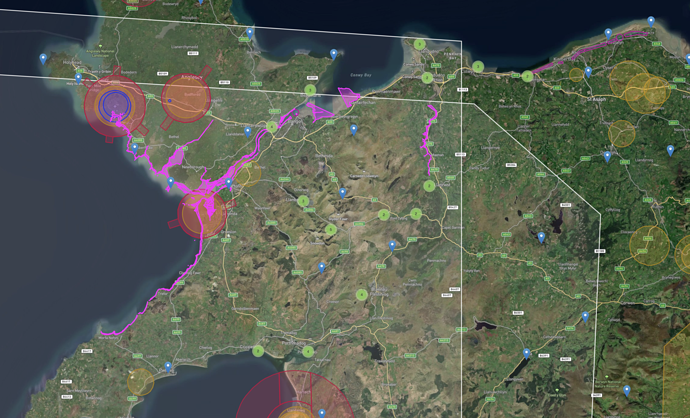Select the yellow circle near Bethel by the Menai Strait
Viewport: 690px width, 418px height.
pos(248,173)
